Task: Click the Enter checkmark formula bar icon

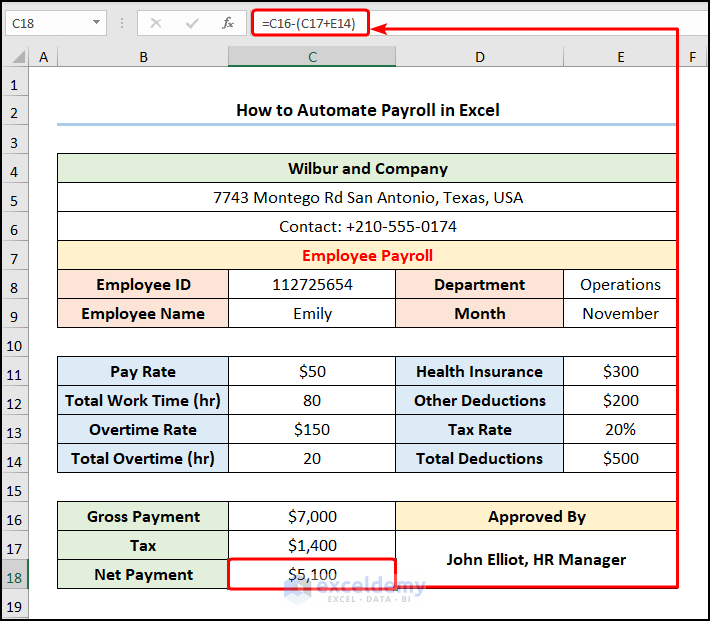Action: [192, 22]
